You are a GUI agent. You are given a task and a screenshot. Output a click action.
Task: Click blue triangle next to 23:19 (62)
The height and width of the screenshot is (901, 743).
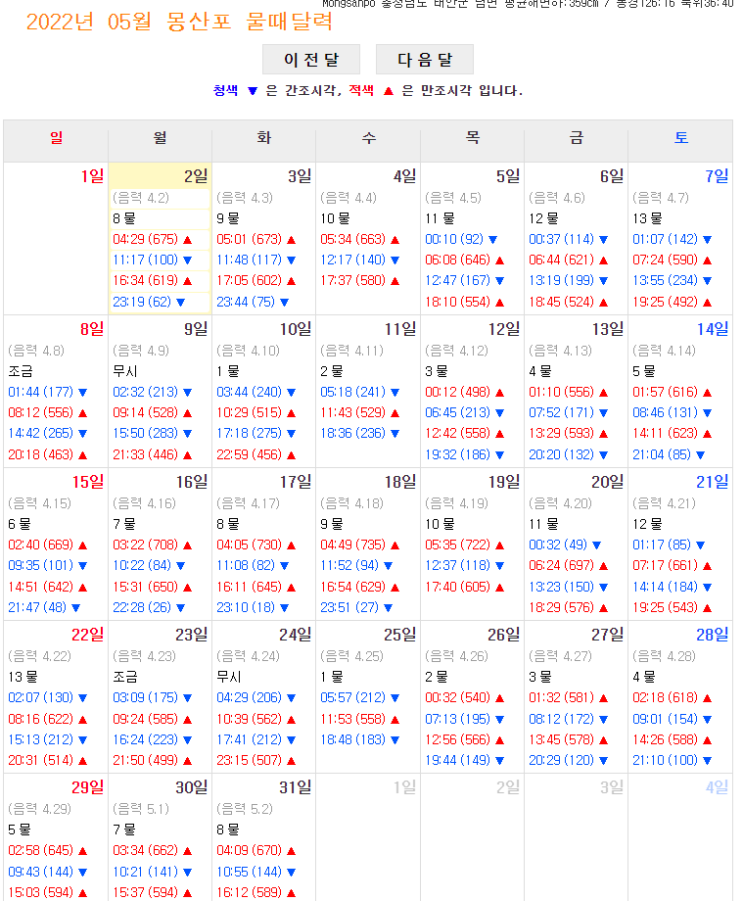tap(180, 302)
